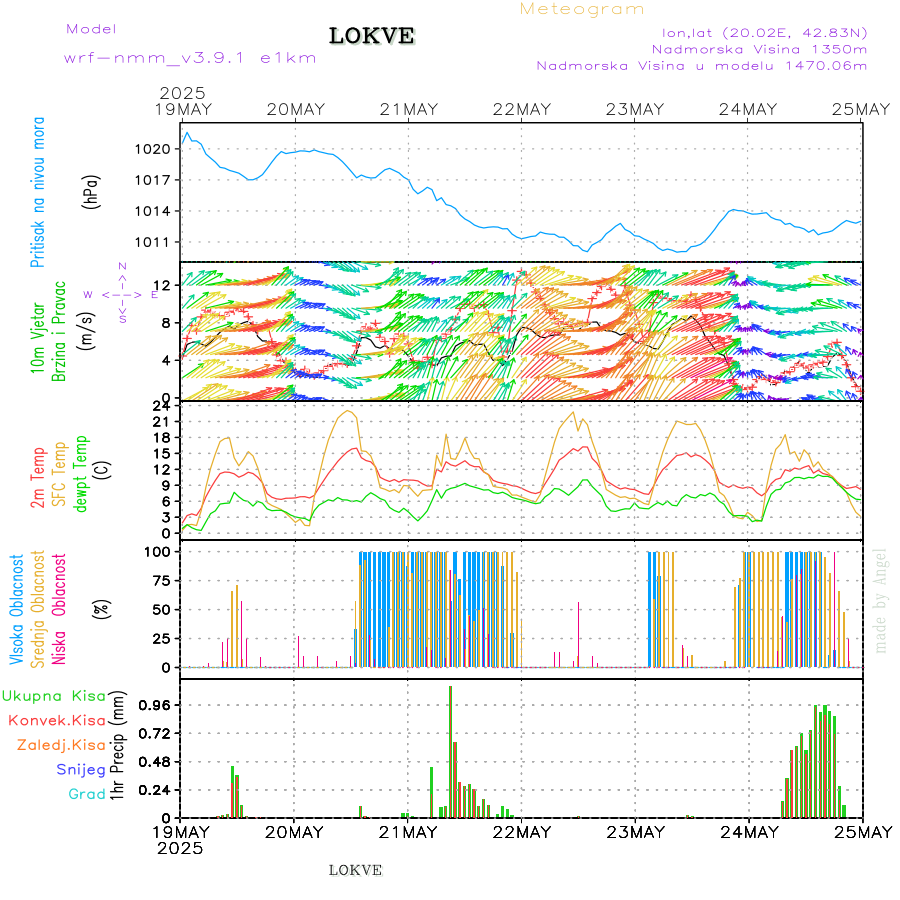The width and height of the screenshot is (900, 900).
Task: Click the orange "Zaledj.Kisa" legend label
Action: coord(61,745)
